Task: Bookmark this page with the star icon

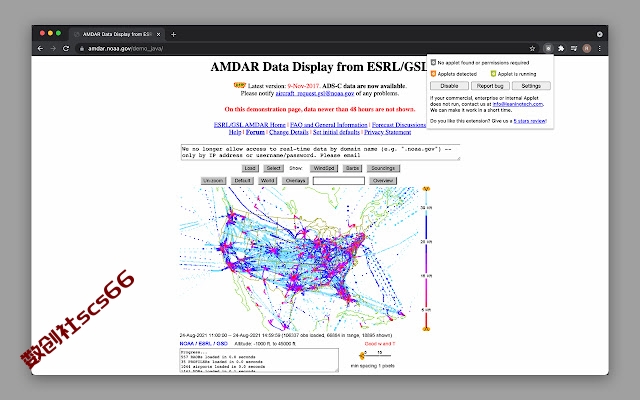Action: click(x=532, y=48)
